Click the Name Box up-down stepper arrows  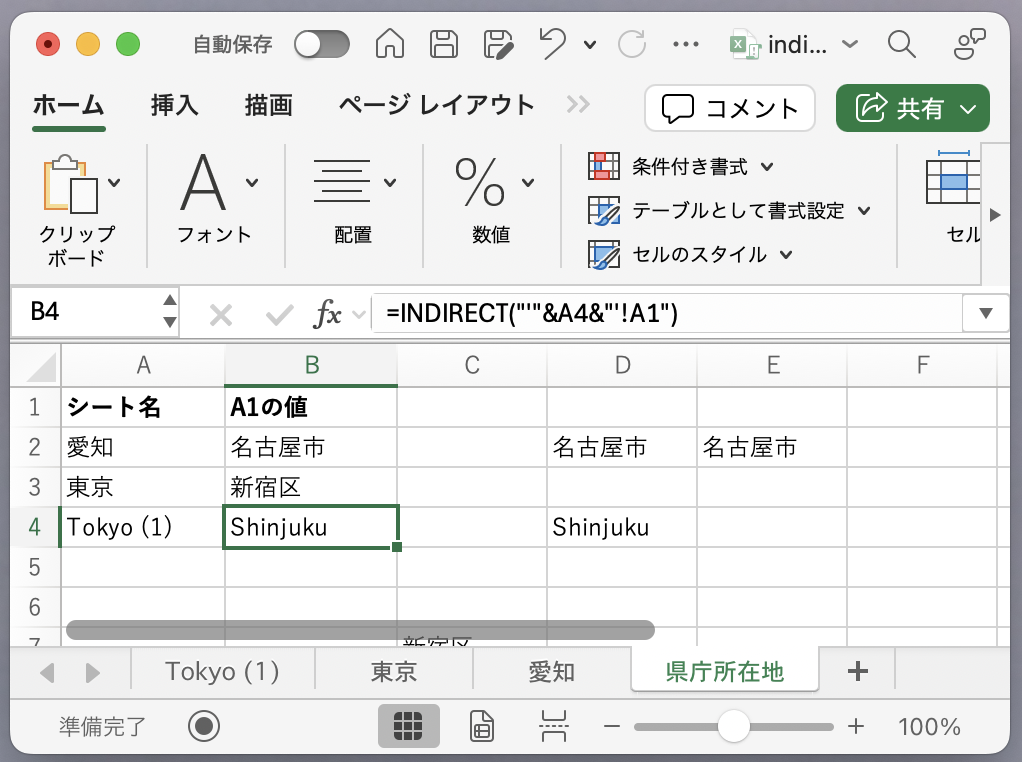point(169,311)
